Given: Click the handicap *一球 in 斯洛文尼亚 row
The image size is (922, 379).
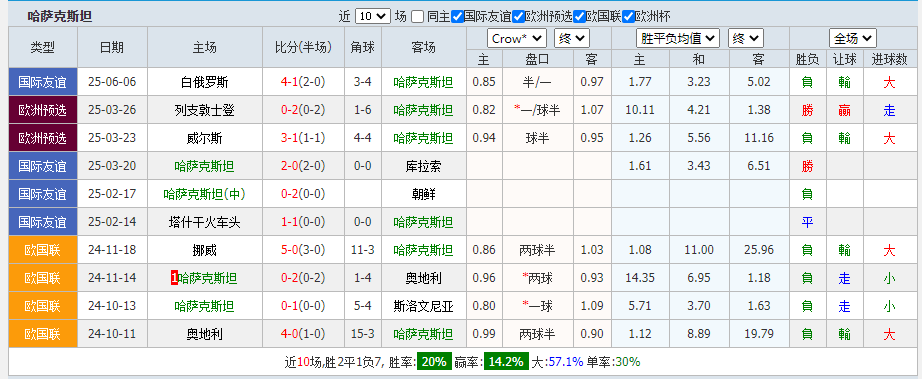Looking at the screenshot, I should pos(537,306).
